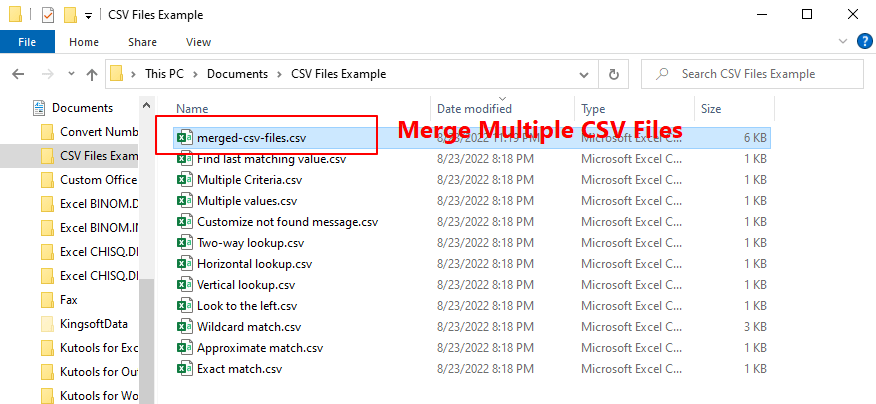Sort files by Date modified column

pos(474,108)
